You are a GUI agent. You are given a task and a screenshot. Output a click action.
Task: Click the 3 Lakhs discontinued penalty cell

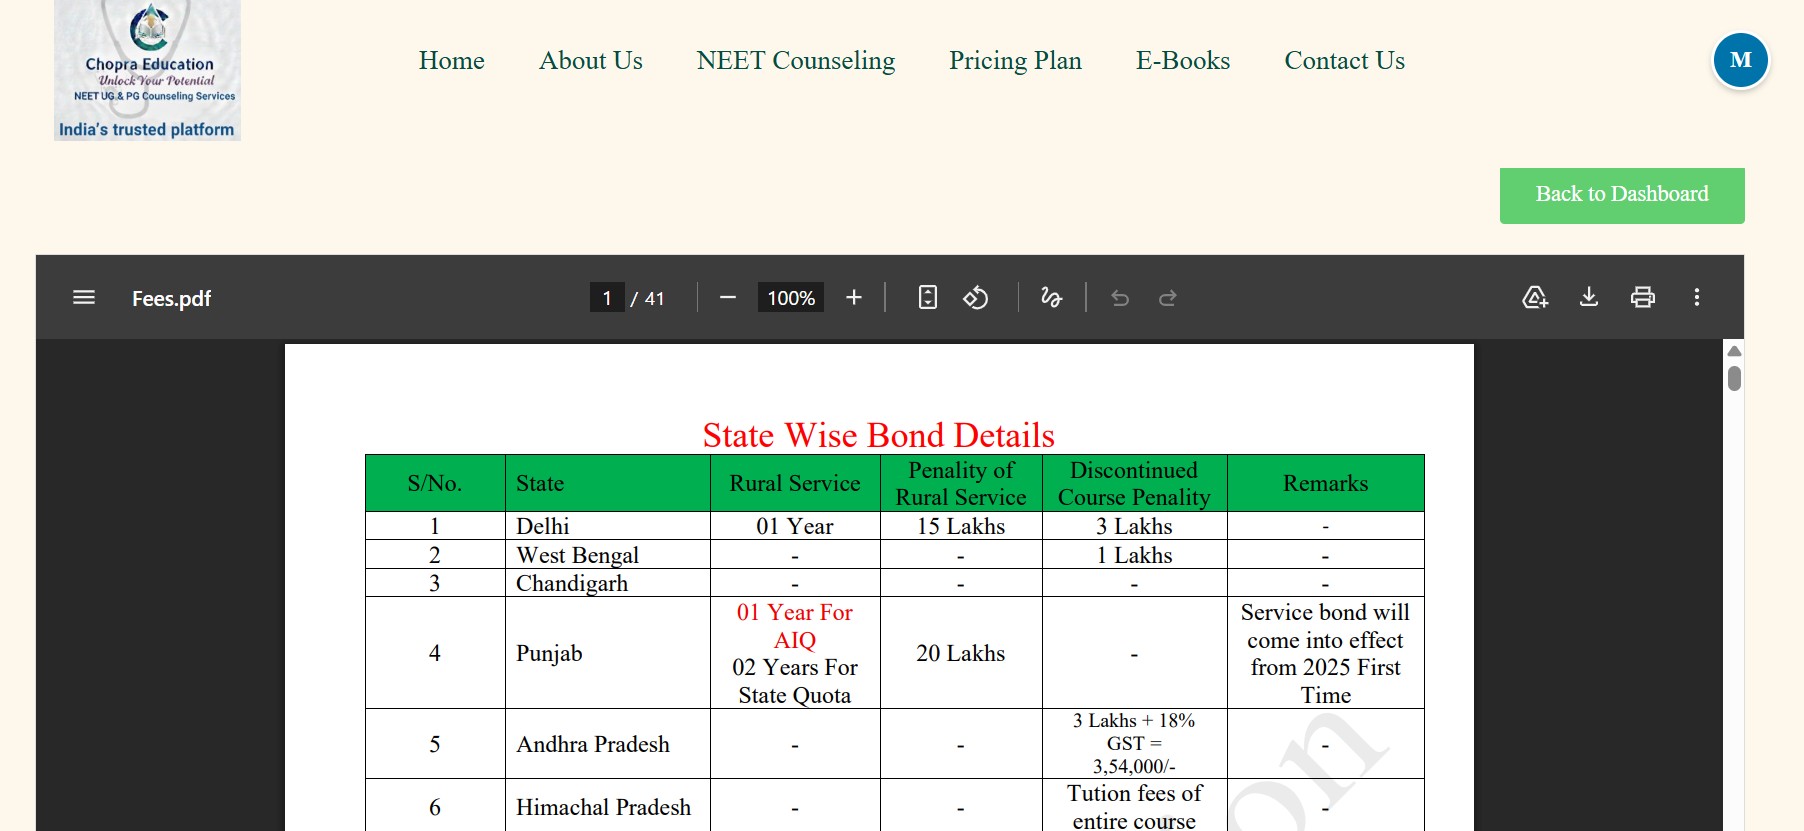1134,526
